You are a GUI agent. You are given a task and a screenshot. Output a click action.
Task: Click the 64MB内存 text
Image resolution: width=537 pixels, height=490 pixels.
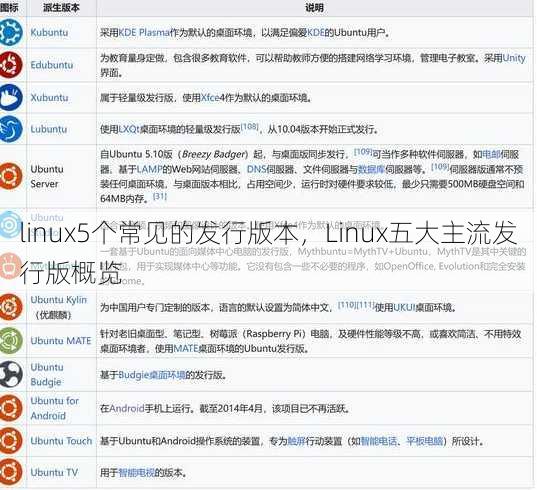(x=125, y=199)
